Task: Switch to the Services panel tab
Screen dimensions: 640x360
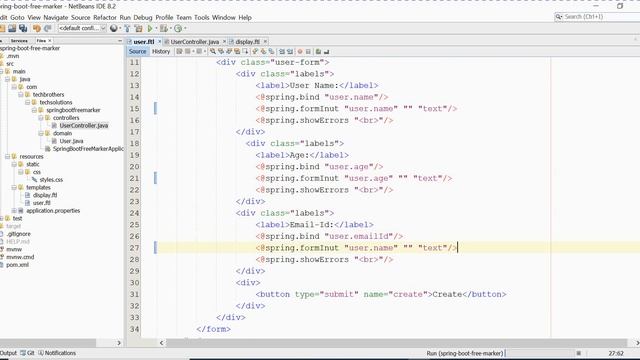Action: 19,41
